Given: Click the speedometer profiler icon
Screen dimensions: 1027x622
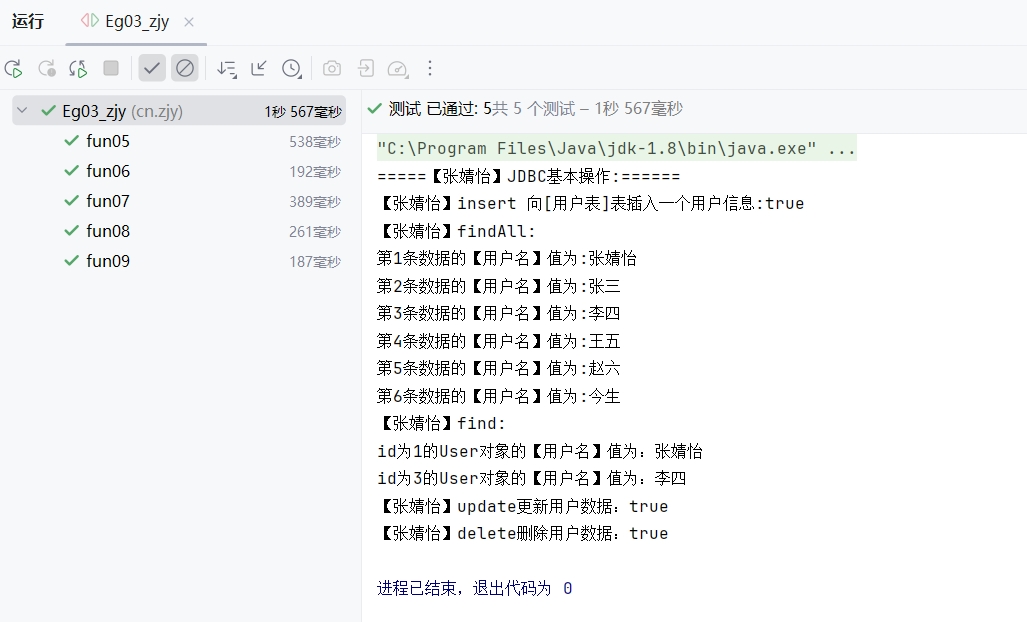Looking at the screenshot, I should click(x=398, y=68).
